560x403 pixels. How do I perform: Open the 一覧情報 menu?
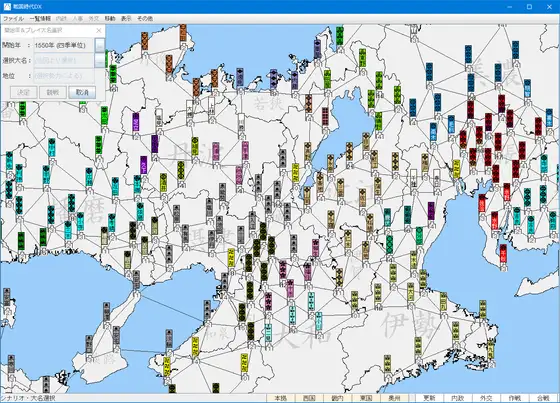[40, 19]
